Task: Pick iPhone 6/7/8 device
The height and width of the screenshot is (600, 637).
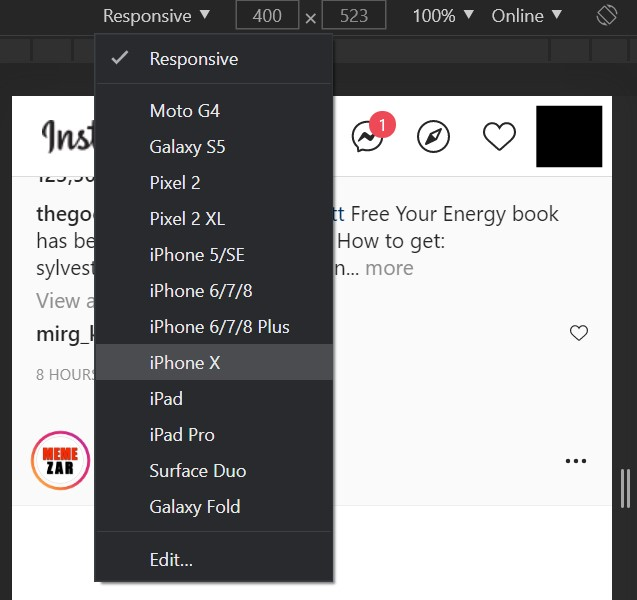Action: click(x=214, y=291)
